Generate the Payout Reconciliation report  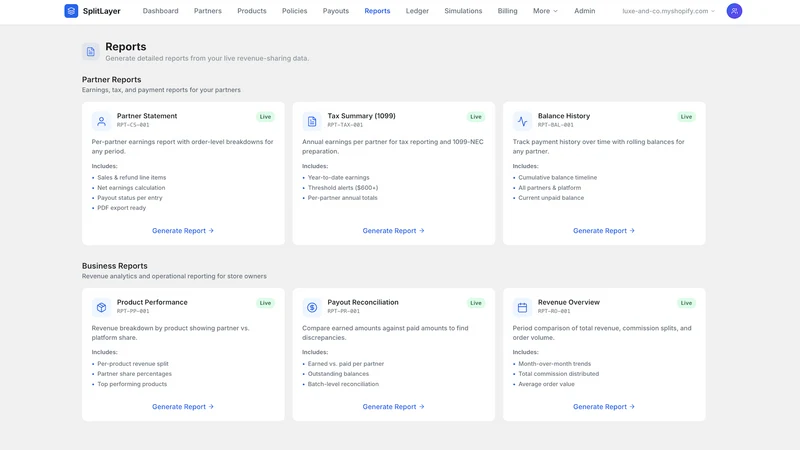tap(393, 407)
